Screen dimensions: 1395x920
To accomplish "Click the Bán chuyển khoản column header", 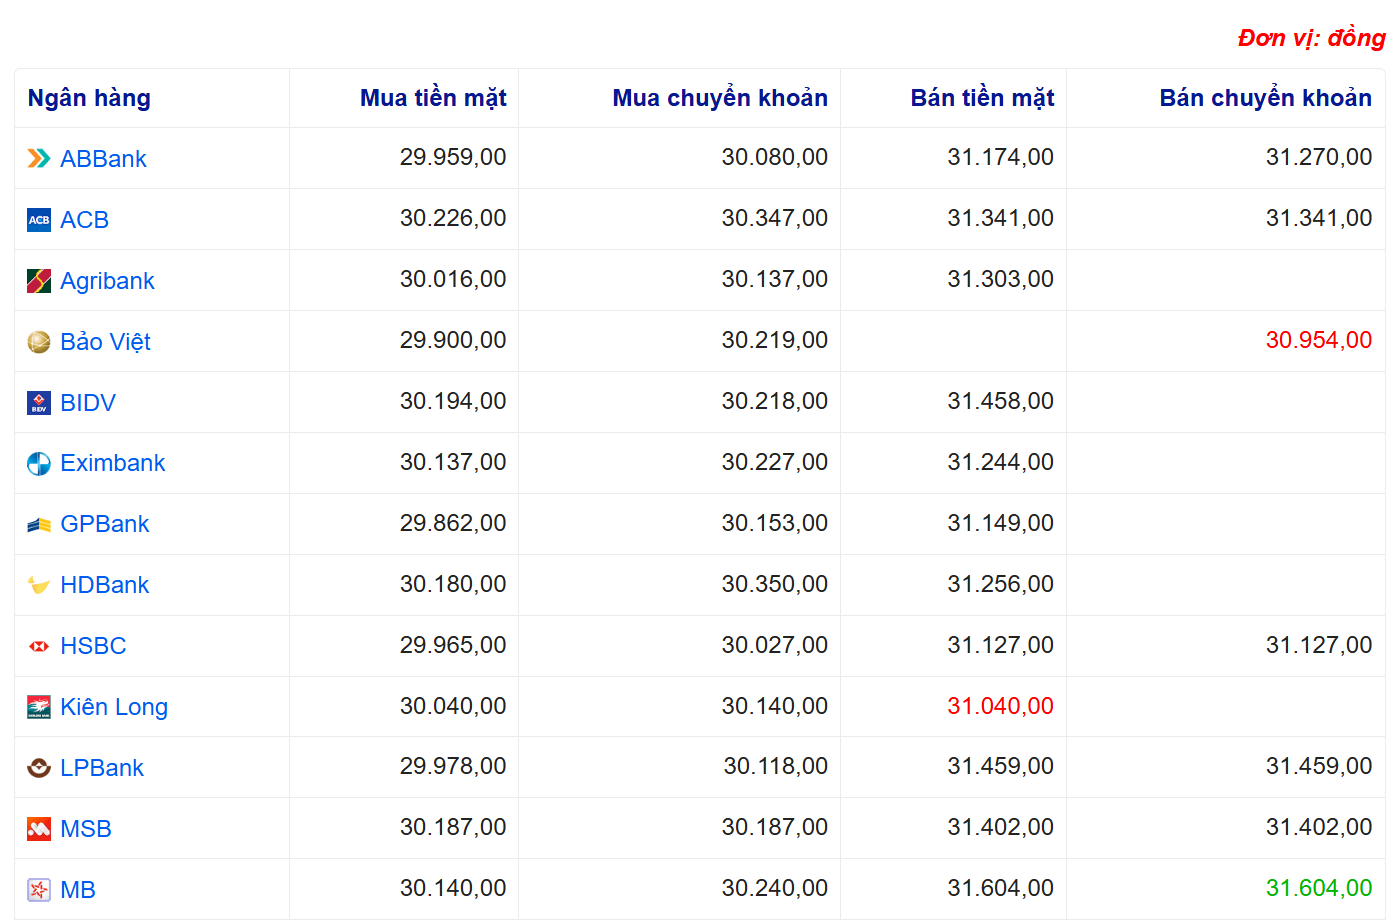I will (1264, 98).
